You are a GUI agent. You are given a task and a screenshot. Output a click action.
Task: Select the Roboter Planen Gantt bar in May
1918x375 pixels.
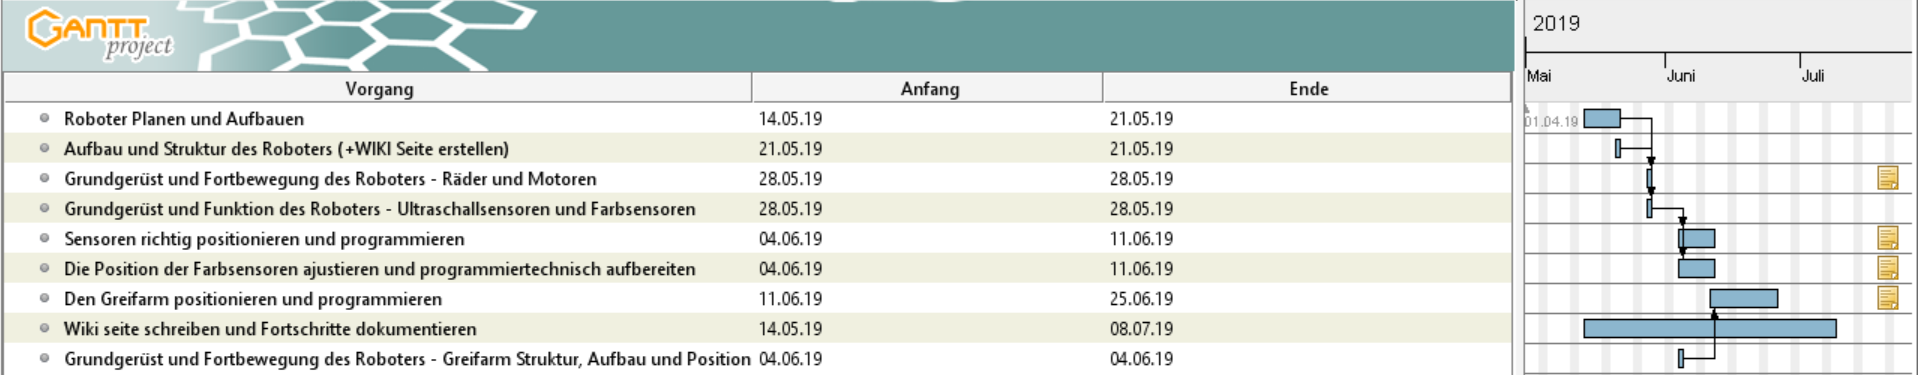pyautogui.click(x=1602, y=118)
